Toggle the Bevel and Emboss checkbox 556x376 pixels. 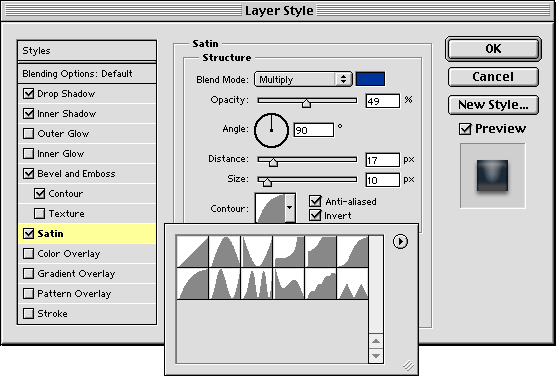pyautogui.click(x=28, y=173)
